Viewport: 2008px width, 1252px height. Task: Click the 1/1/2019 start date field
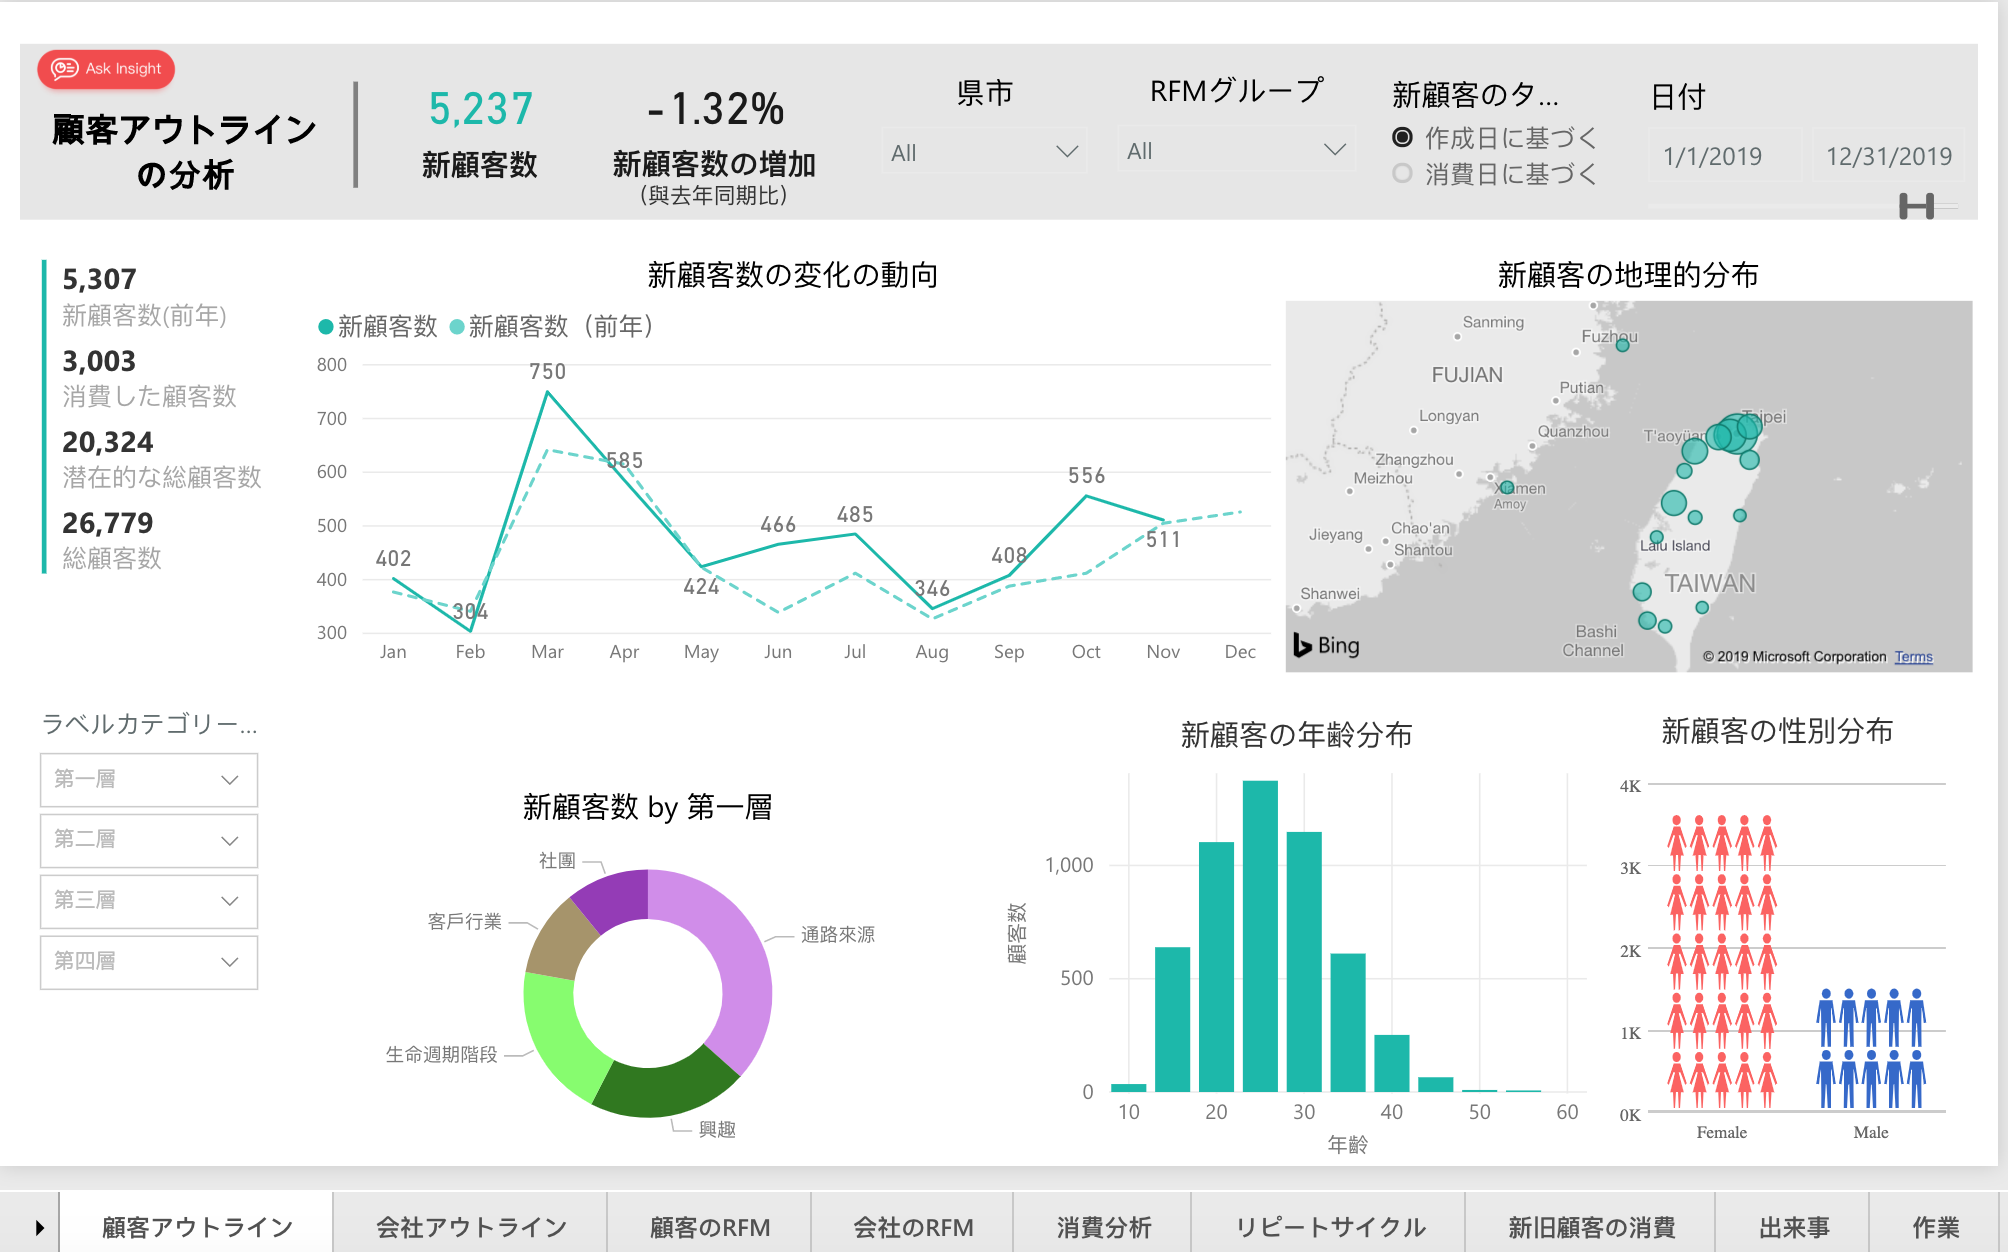tap(1712, 156)
